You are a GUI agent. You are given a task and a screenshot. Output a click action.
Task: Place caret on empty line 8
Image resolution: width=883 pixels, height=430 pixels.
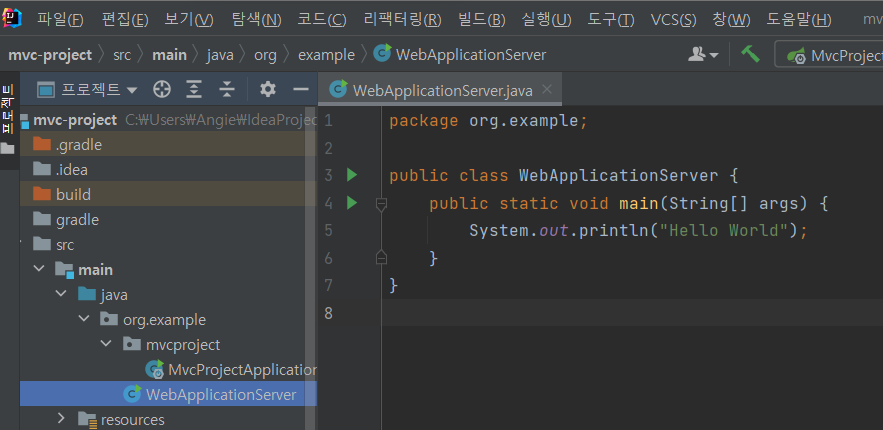(632, 312)
